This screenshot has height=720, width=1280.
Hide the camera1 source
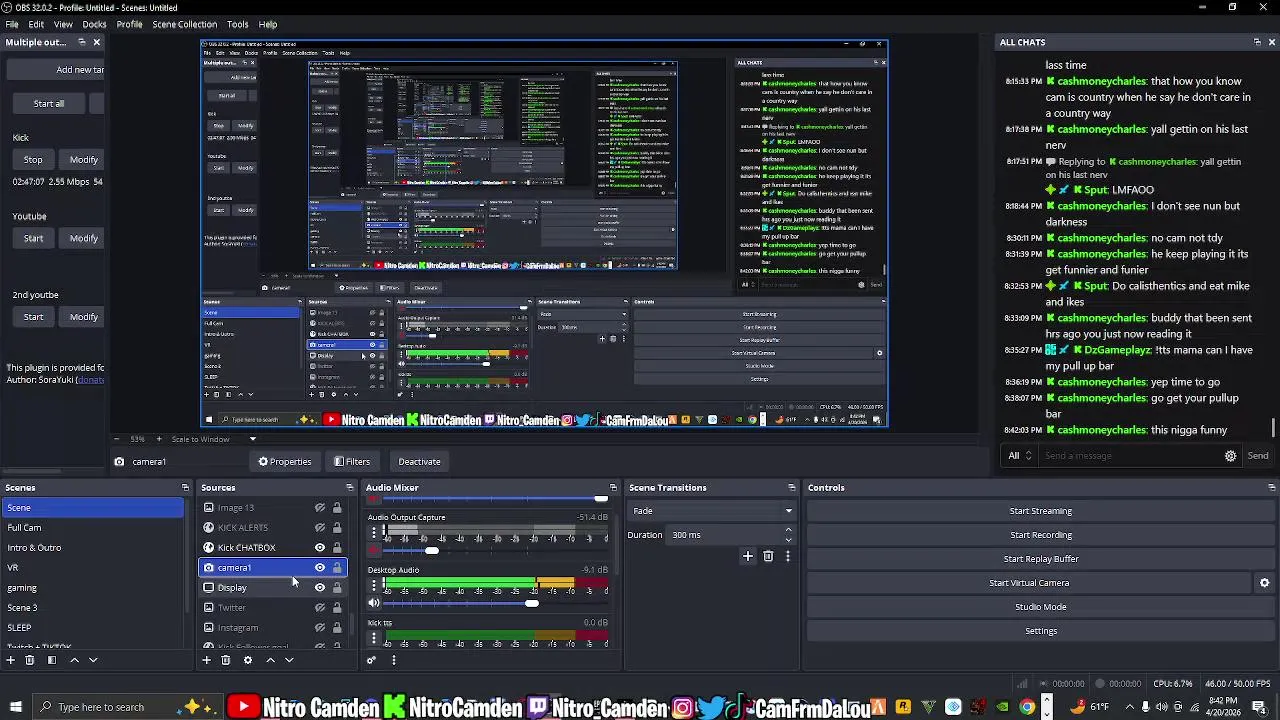point(320,568)
